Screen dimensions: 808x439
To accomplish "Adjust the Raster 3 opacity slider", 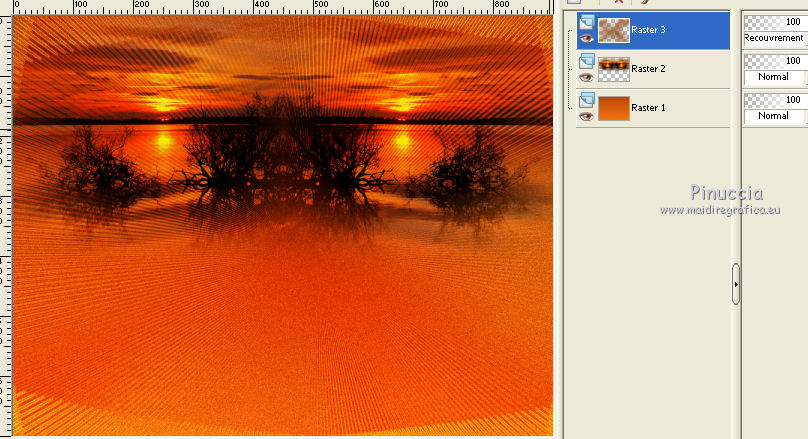I will (x=775, y=22).
